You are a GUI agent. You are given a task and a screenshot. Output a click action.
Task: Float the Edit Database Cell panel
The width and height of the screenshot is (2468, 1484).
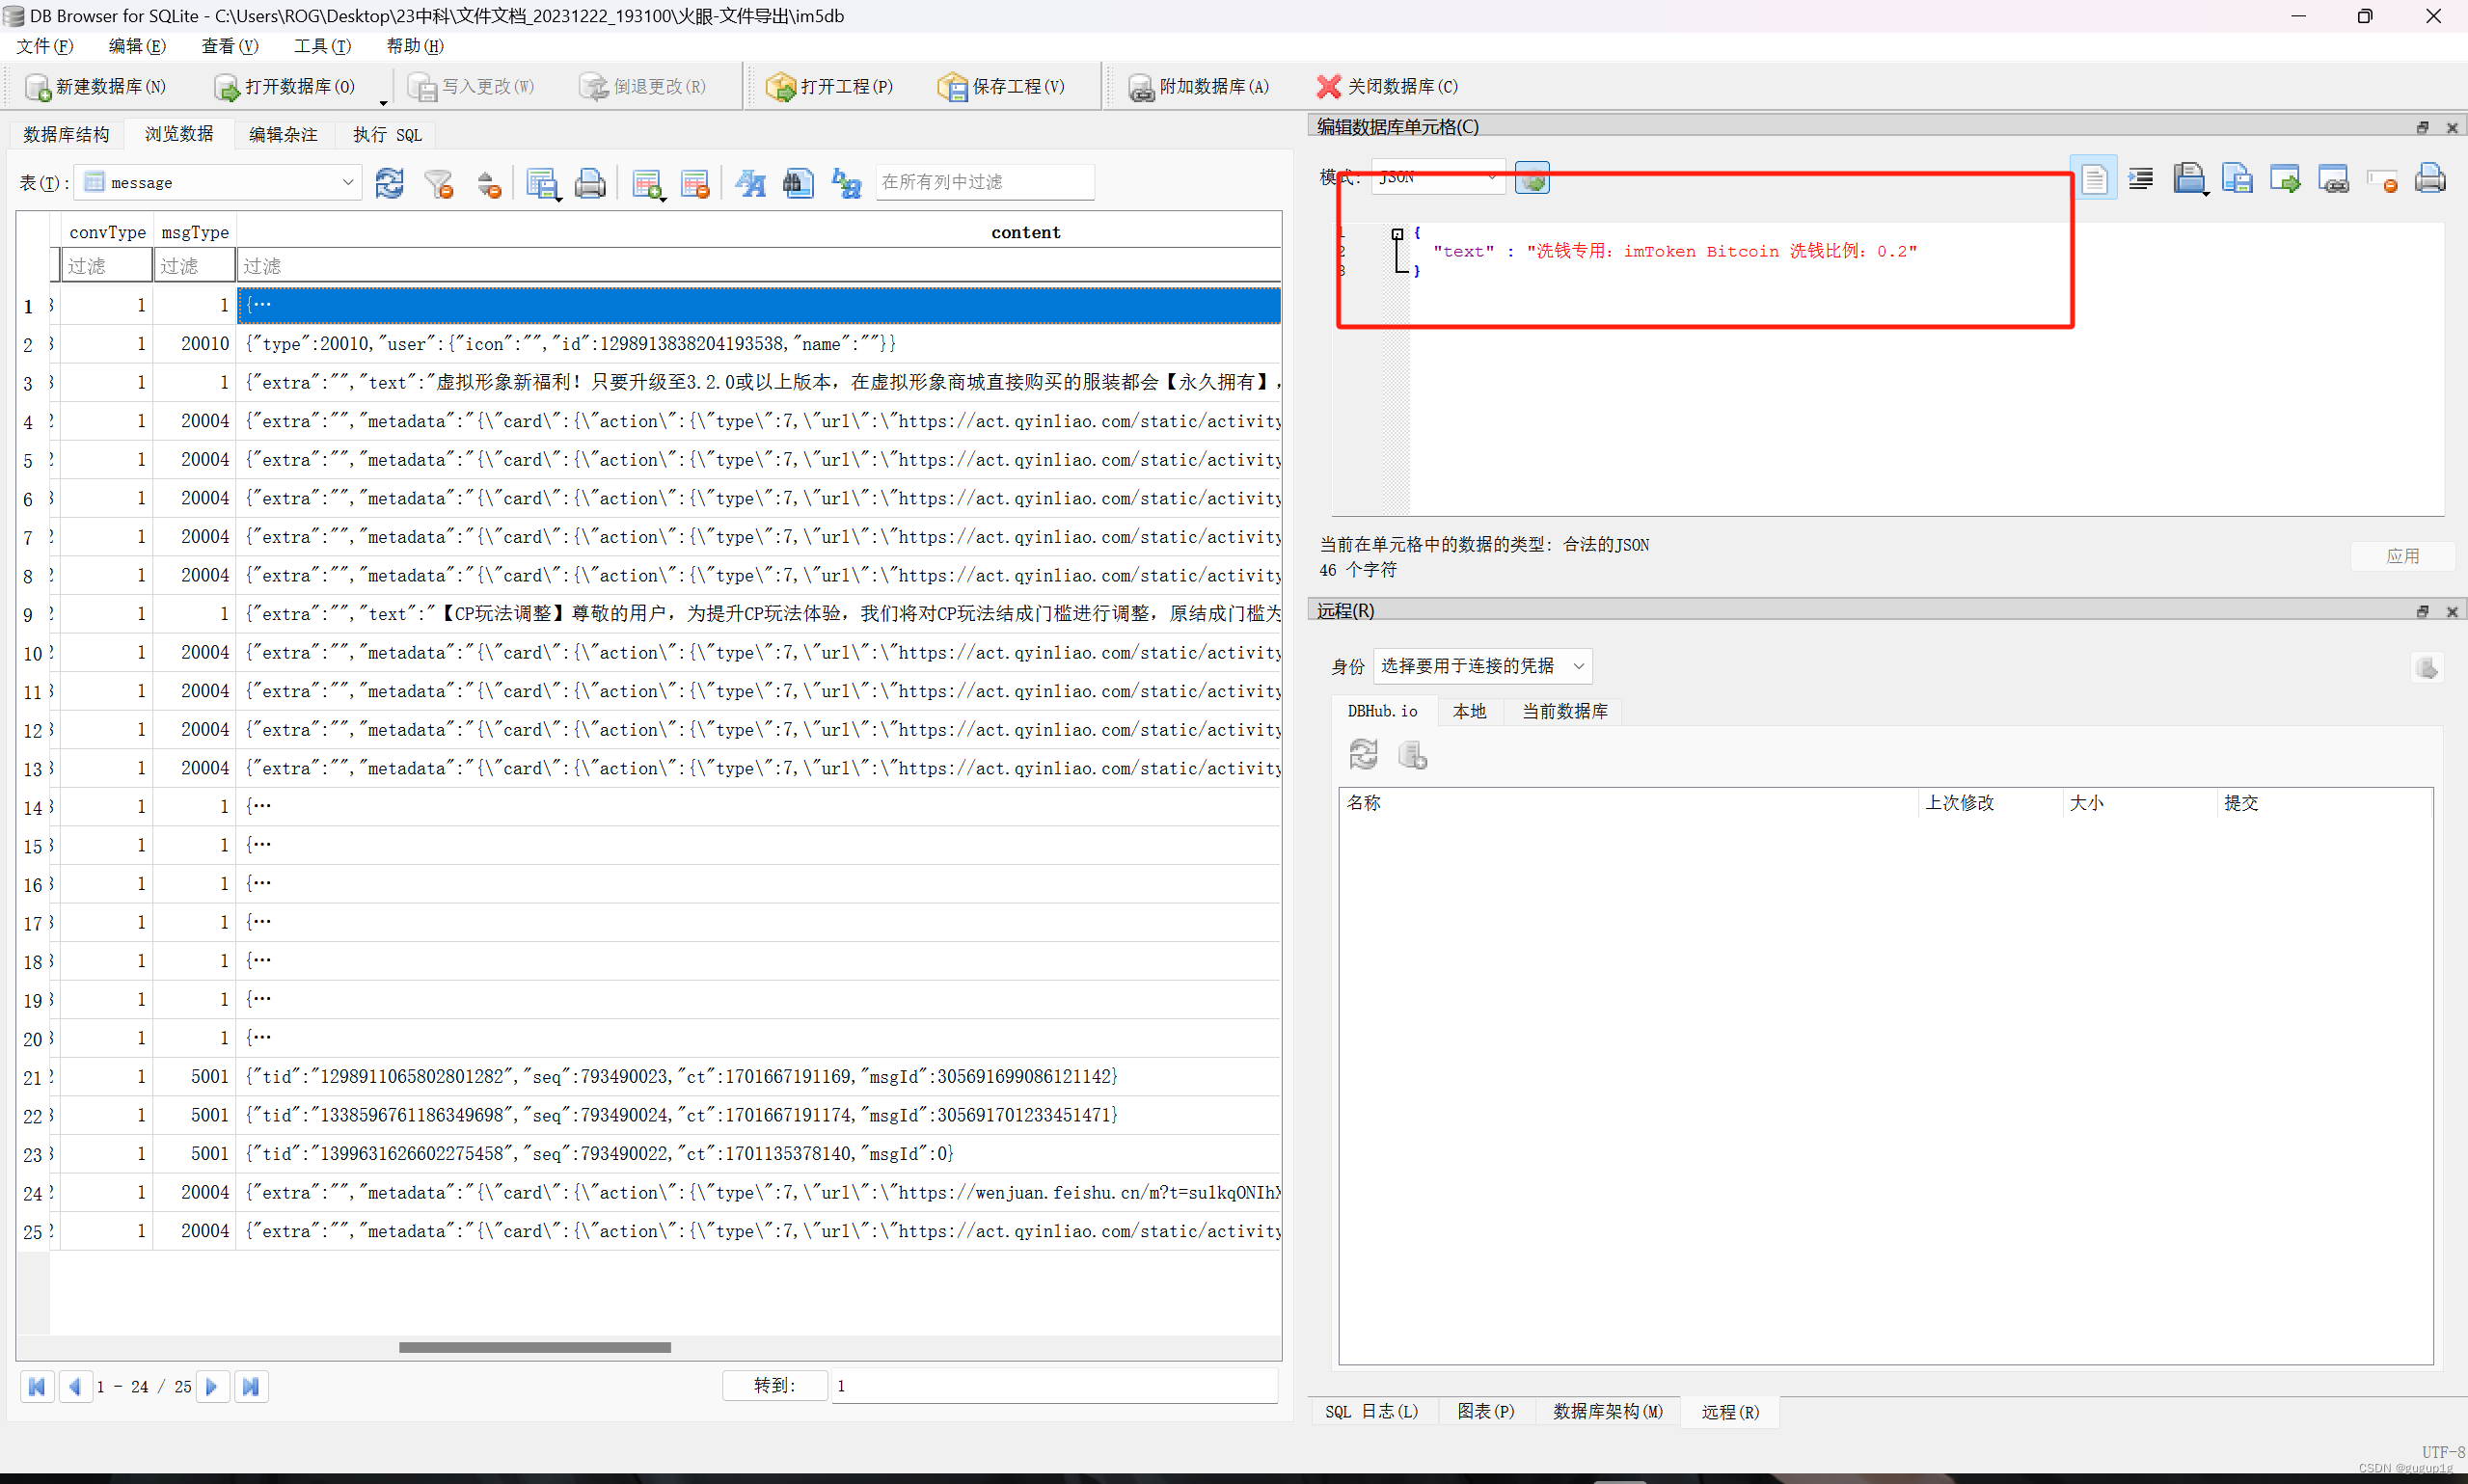(2422, 127)
